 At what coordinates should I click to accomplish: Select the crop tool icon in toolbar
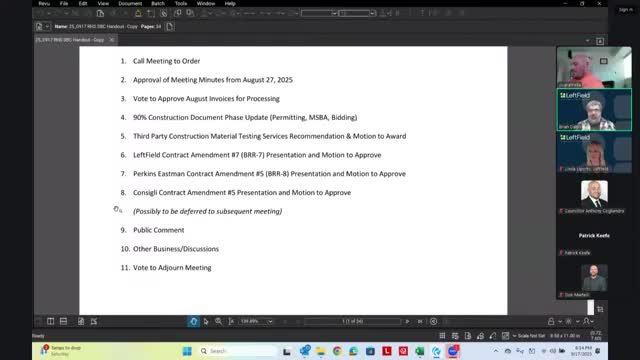151,13
